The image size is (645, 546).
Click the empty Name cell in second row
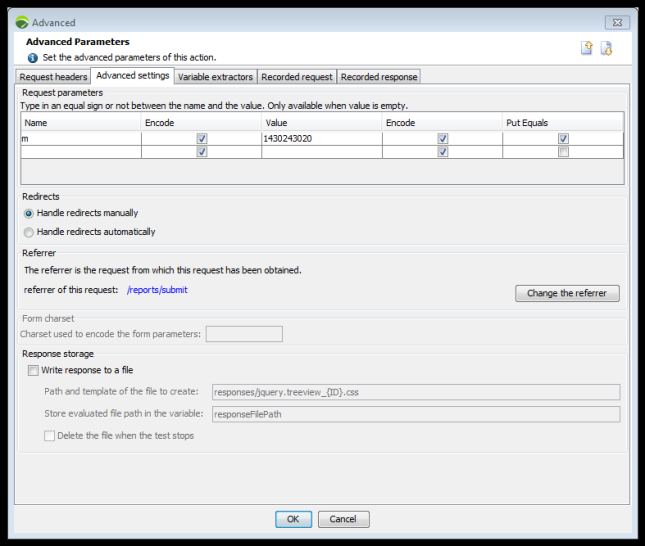(x=81, y=152)
